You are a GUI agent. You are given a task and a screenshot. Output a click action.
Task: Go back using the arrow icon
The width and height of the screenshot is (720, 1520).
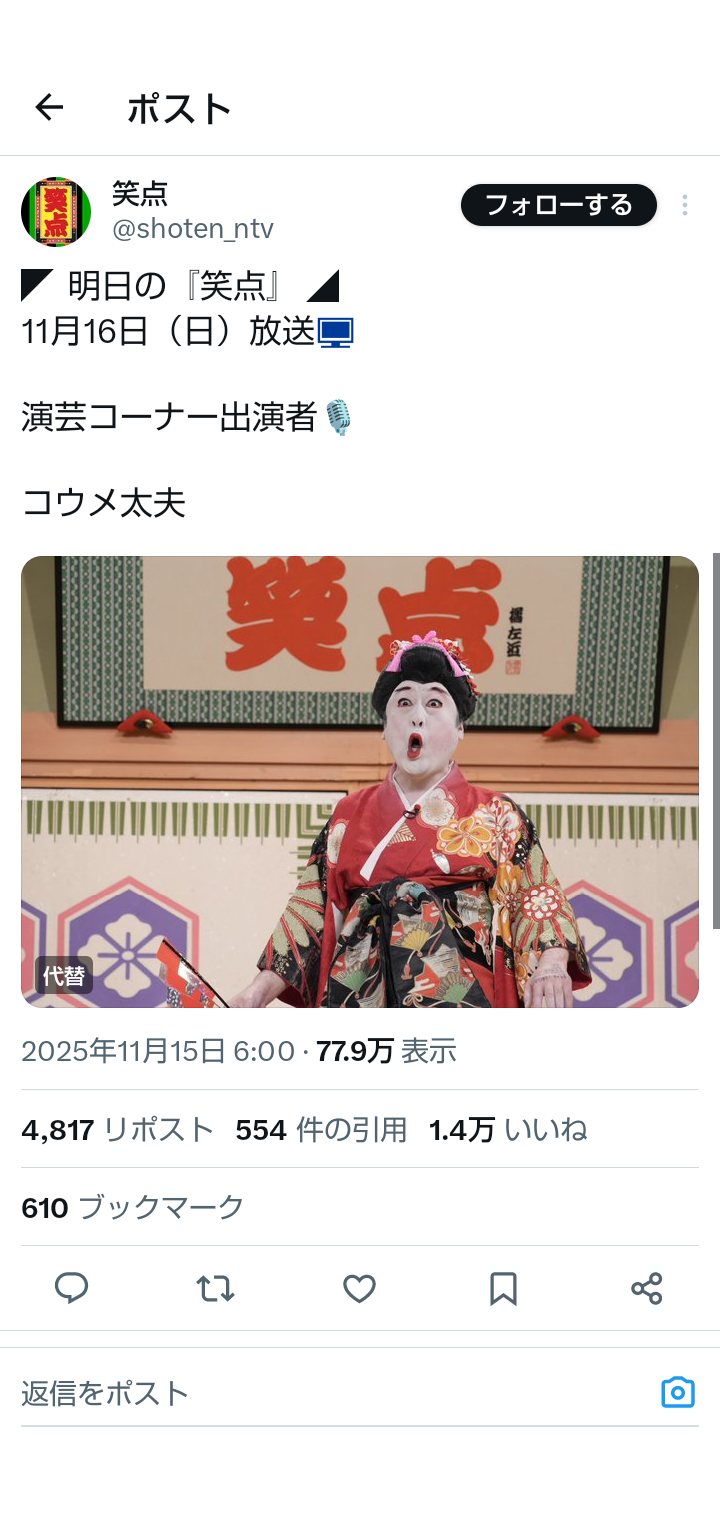coord(49,107)
